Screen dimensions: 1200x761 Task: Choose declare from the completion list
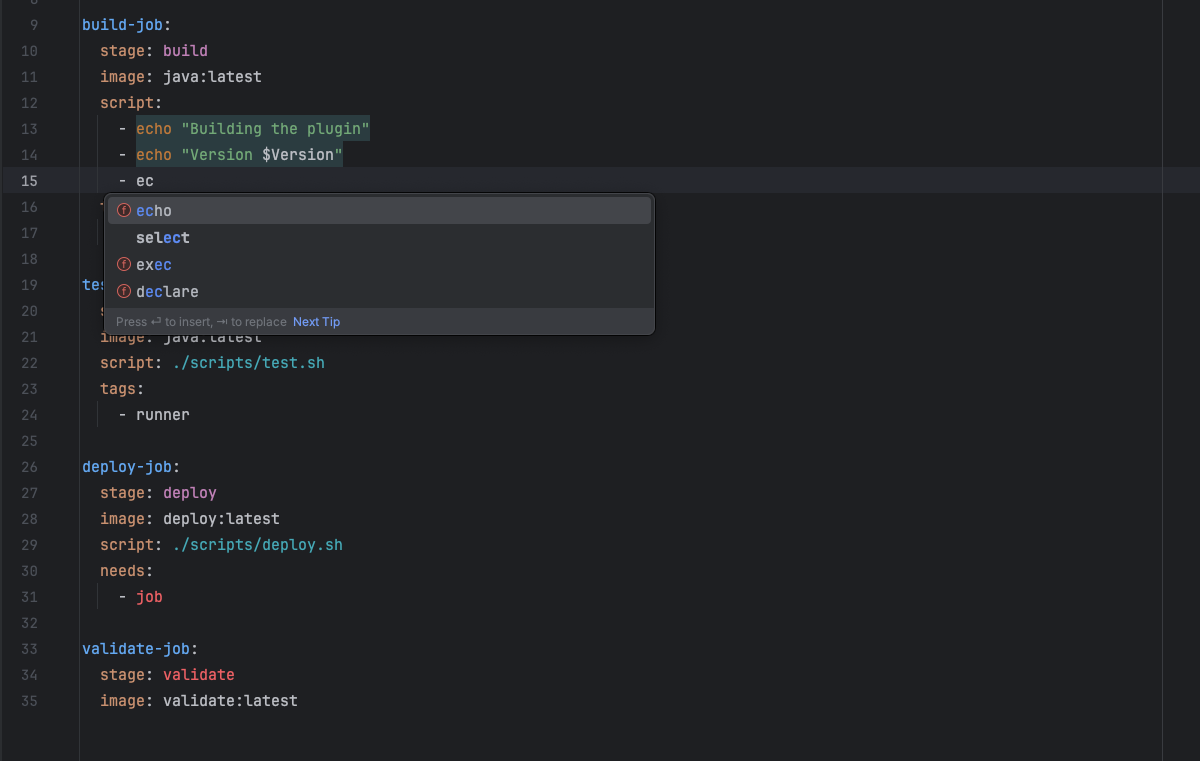(379, 292)
